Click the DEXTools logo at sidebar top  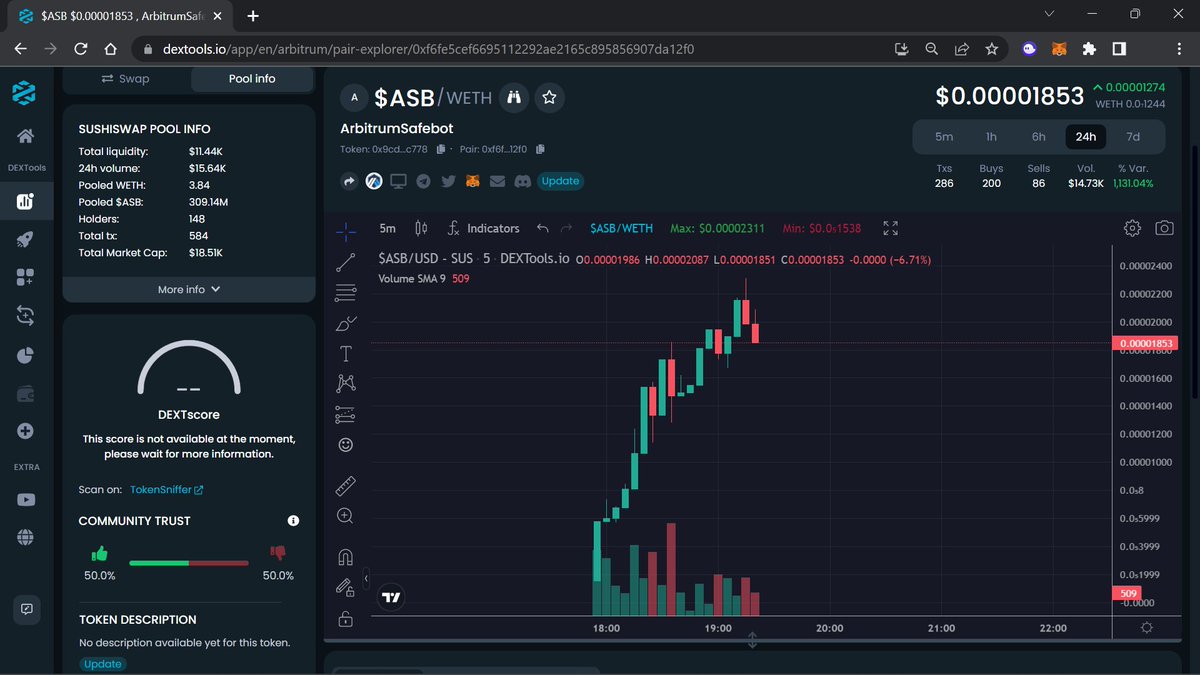[24, 93]
